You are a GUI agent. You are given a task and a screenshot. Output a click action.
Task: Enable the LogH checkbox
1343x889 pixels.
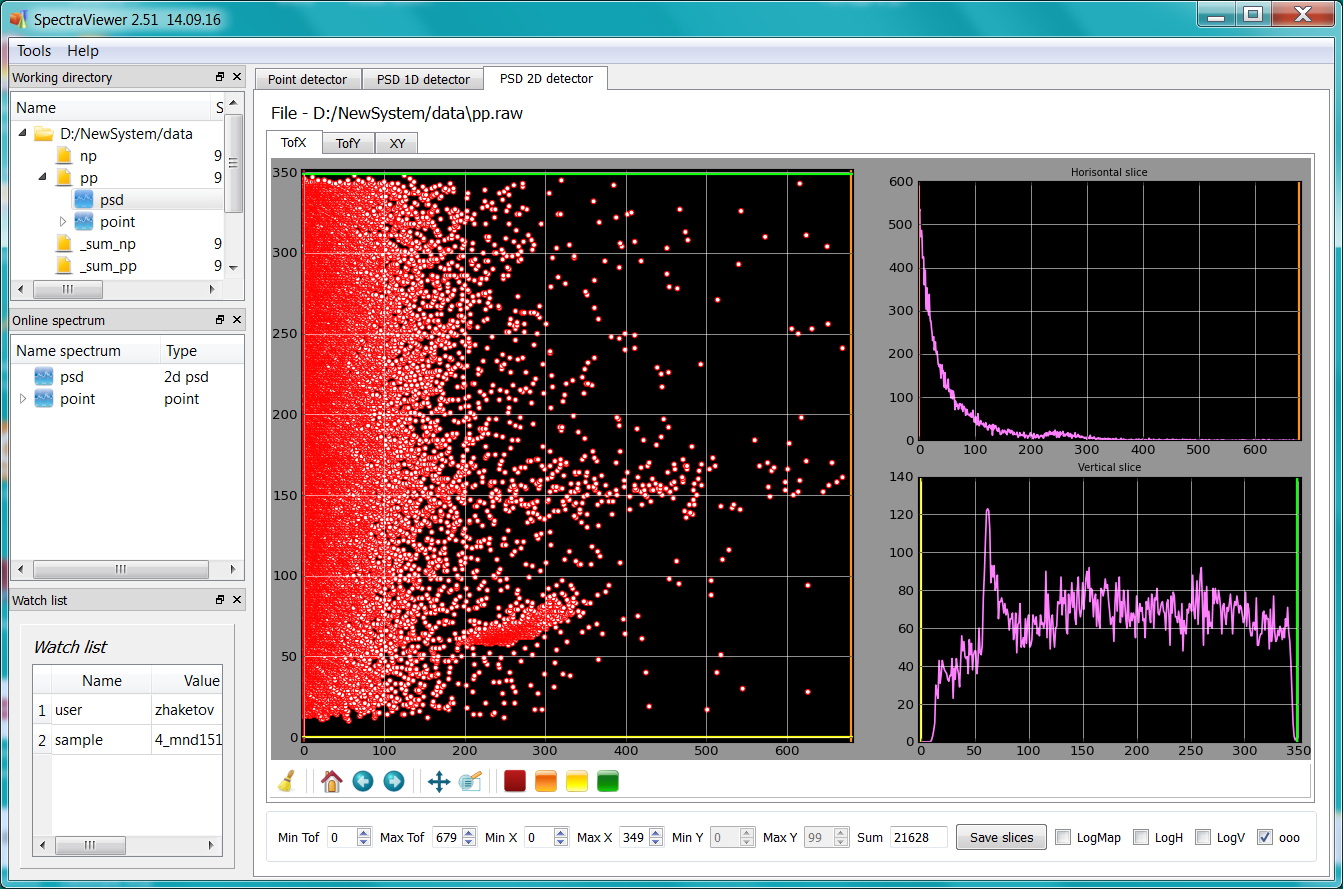pos(1141,837)
